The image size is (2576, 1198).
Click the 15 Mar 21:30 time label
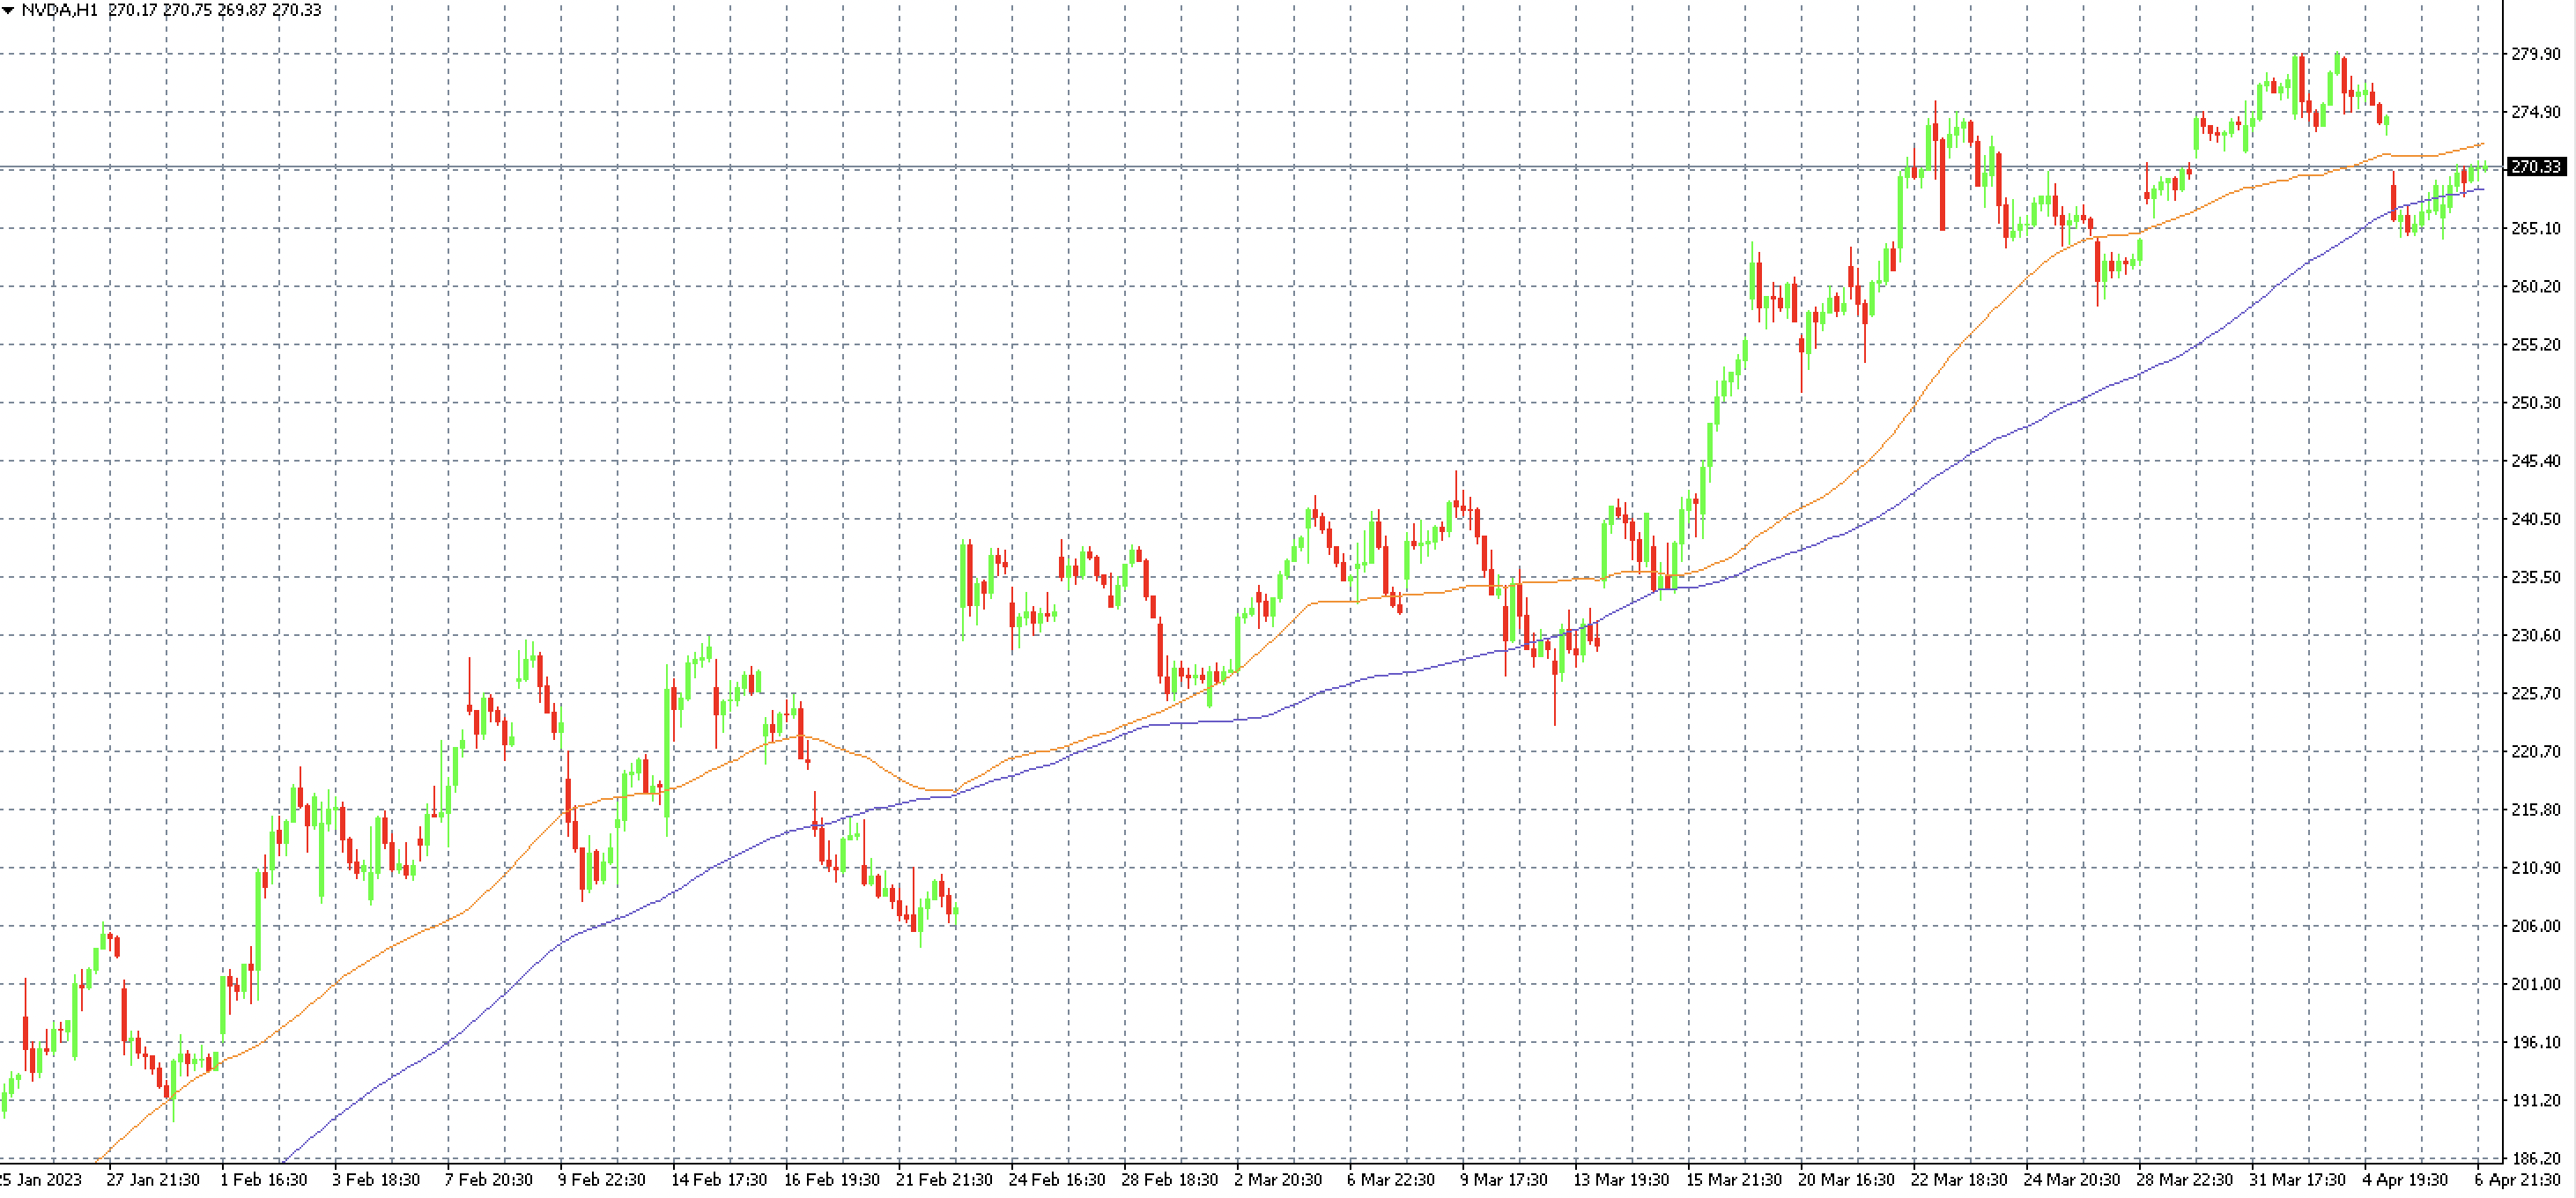pos(1734,1180)
